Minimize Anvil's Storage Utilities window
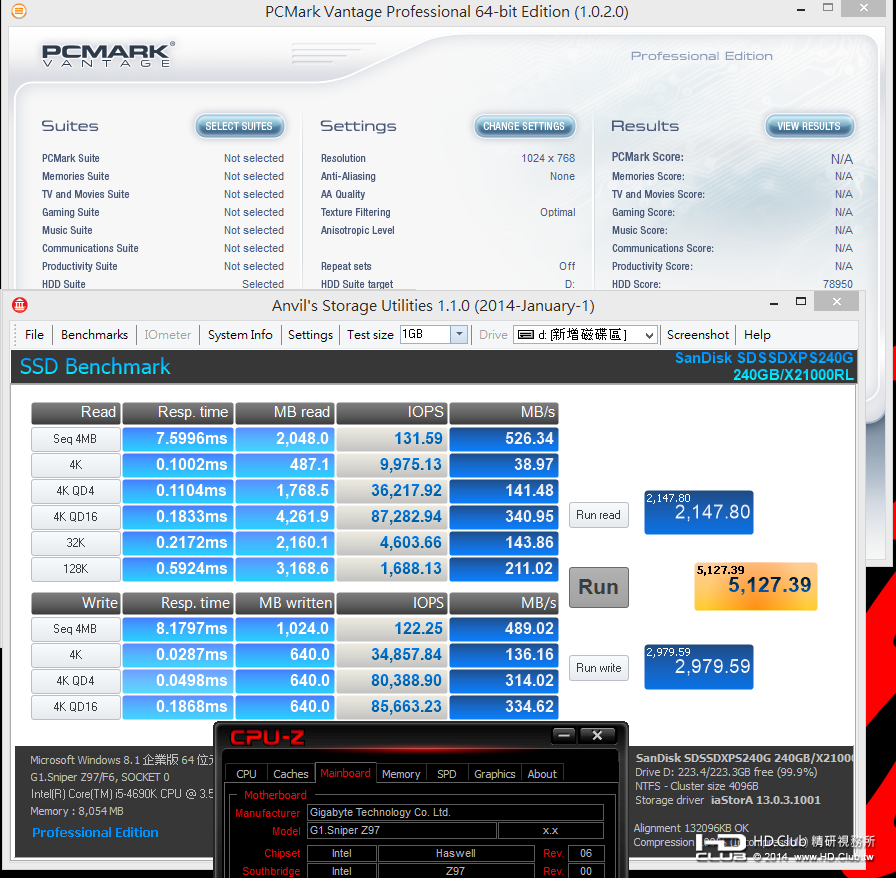The image size is (896, 878). point(774,303)
